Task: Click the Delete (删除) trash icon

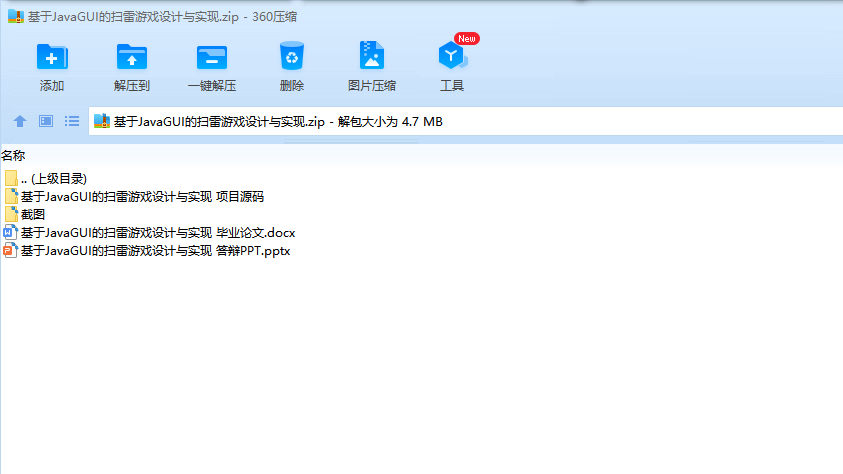Action: point(292,56)
